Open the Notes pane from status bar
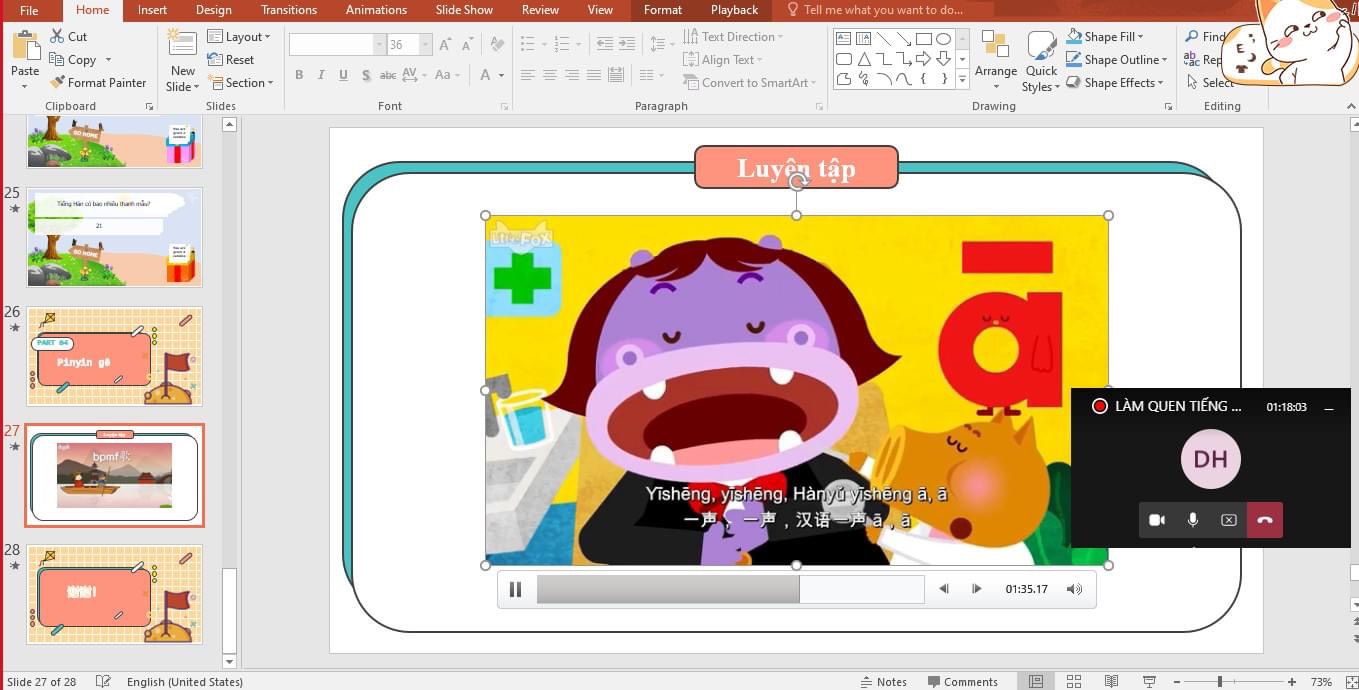 click(882, 682)
